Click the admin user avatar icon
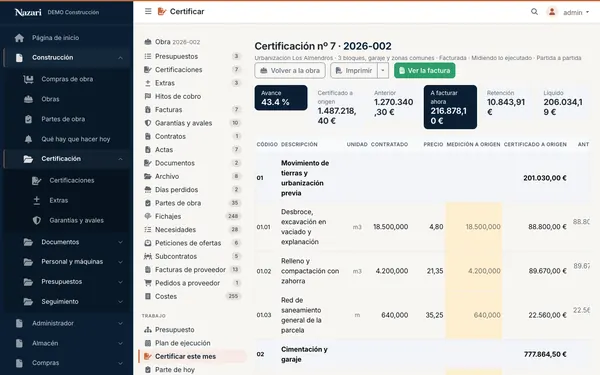This screenshot has height=375, width=600. point(552,12)
